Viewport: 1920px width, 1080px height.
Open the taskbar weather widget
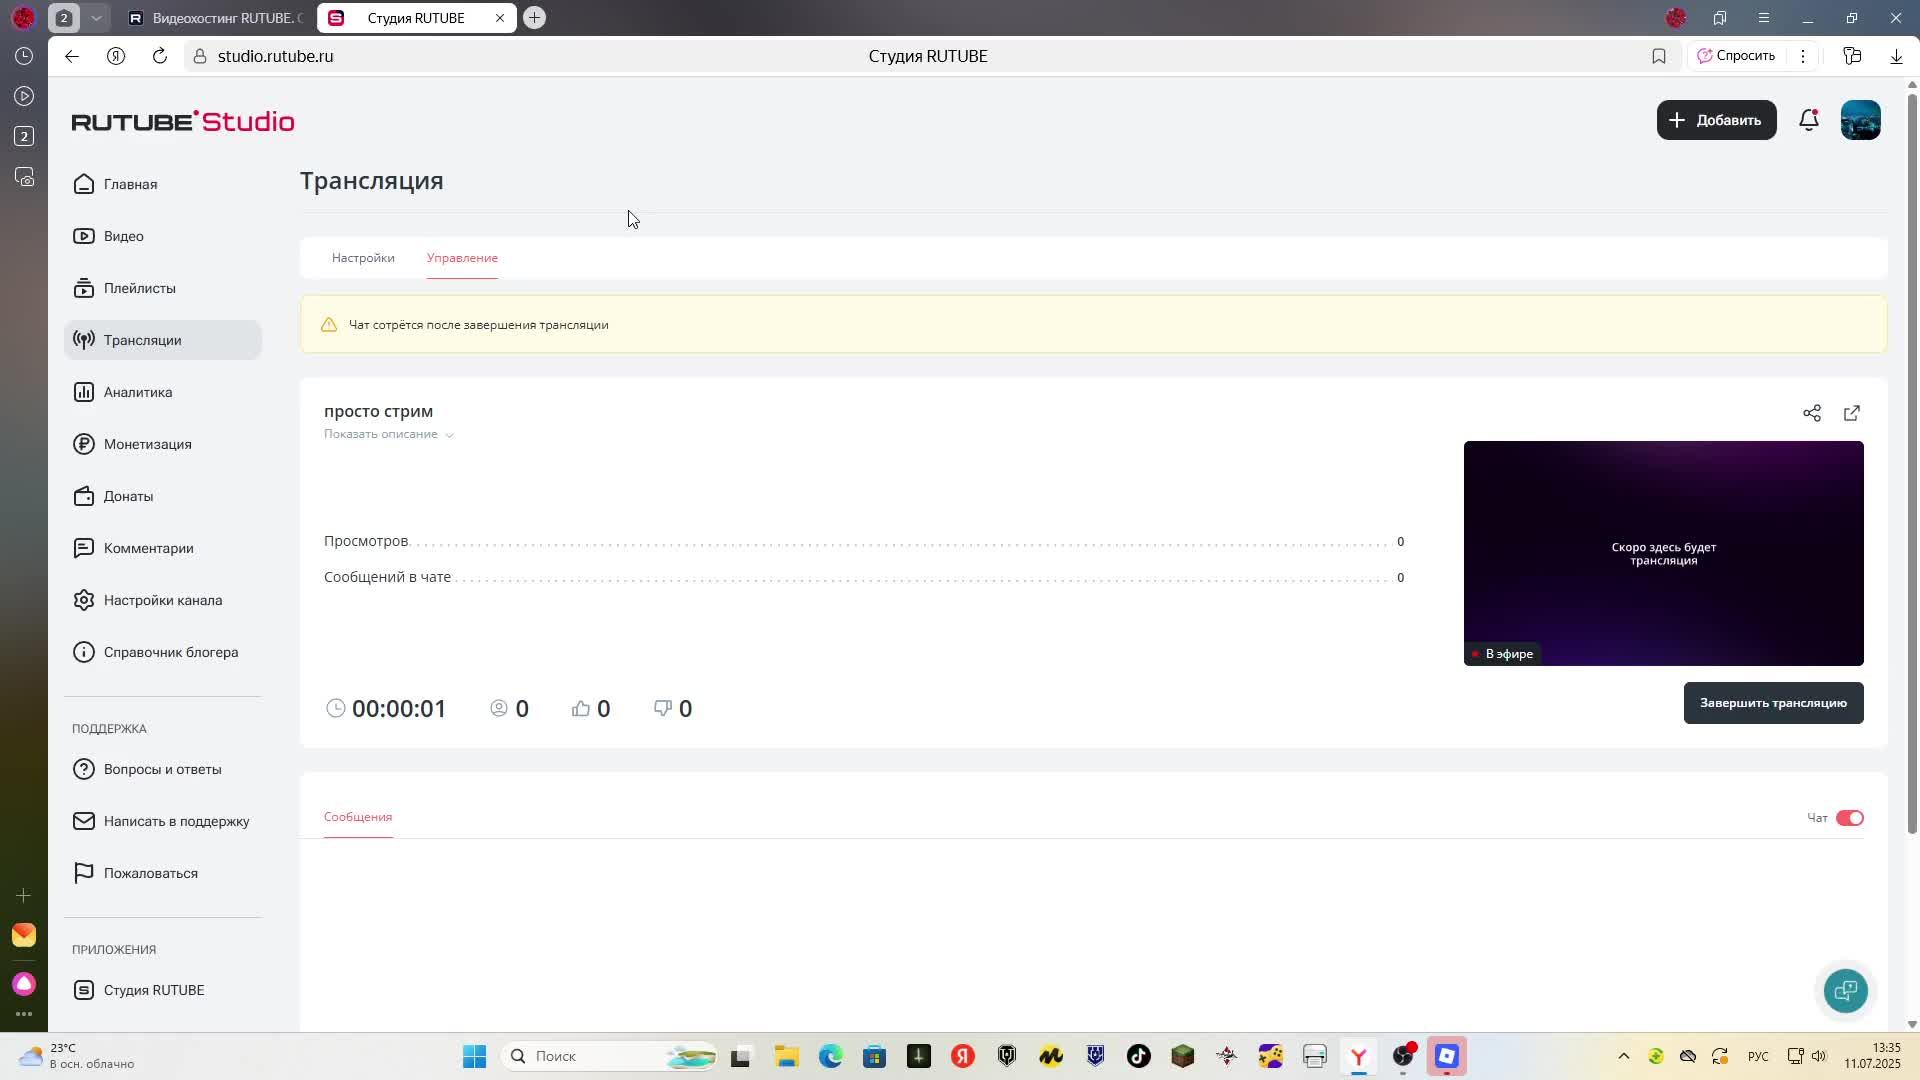(x=75, y=1056)
